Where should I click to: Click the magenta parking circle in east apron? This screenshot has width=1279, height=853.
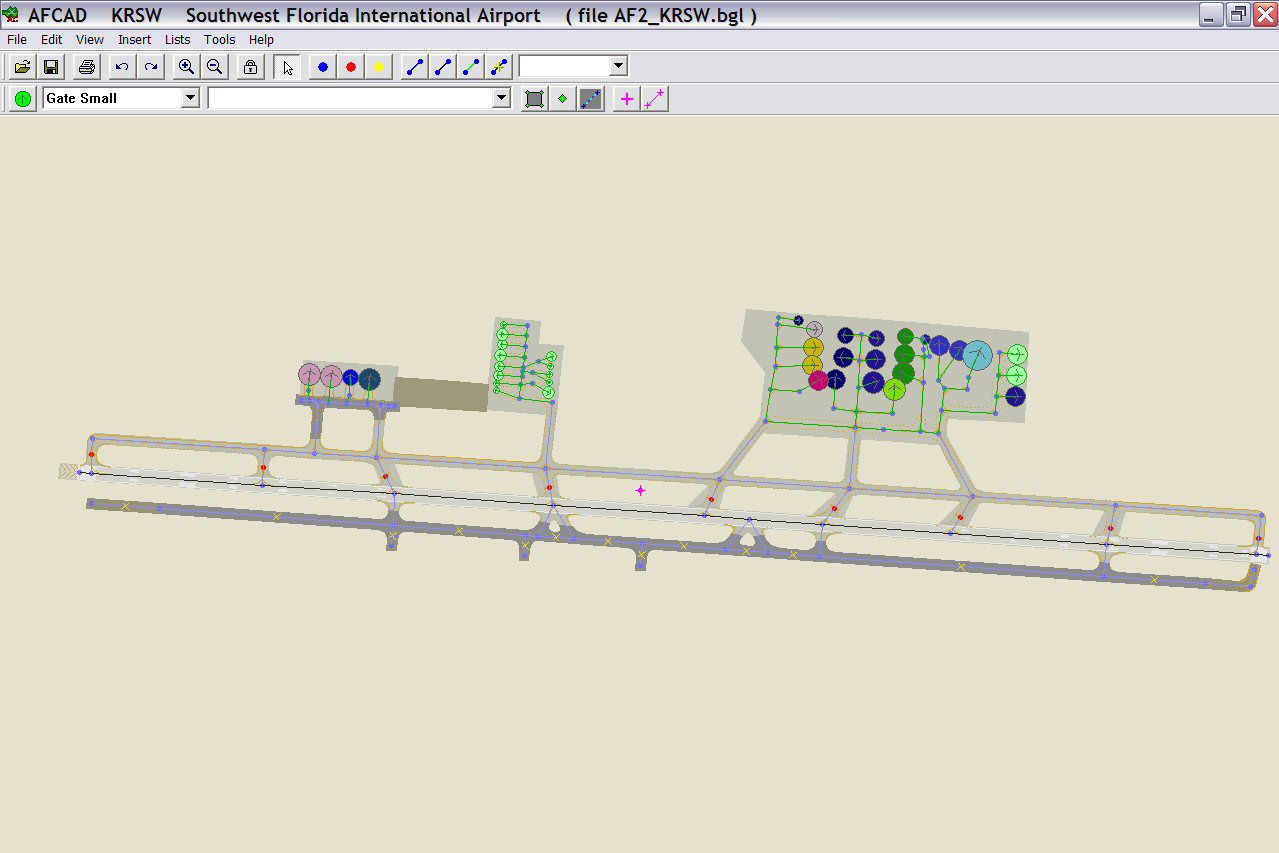(819, 380)
